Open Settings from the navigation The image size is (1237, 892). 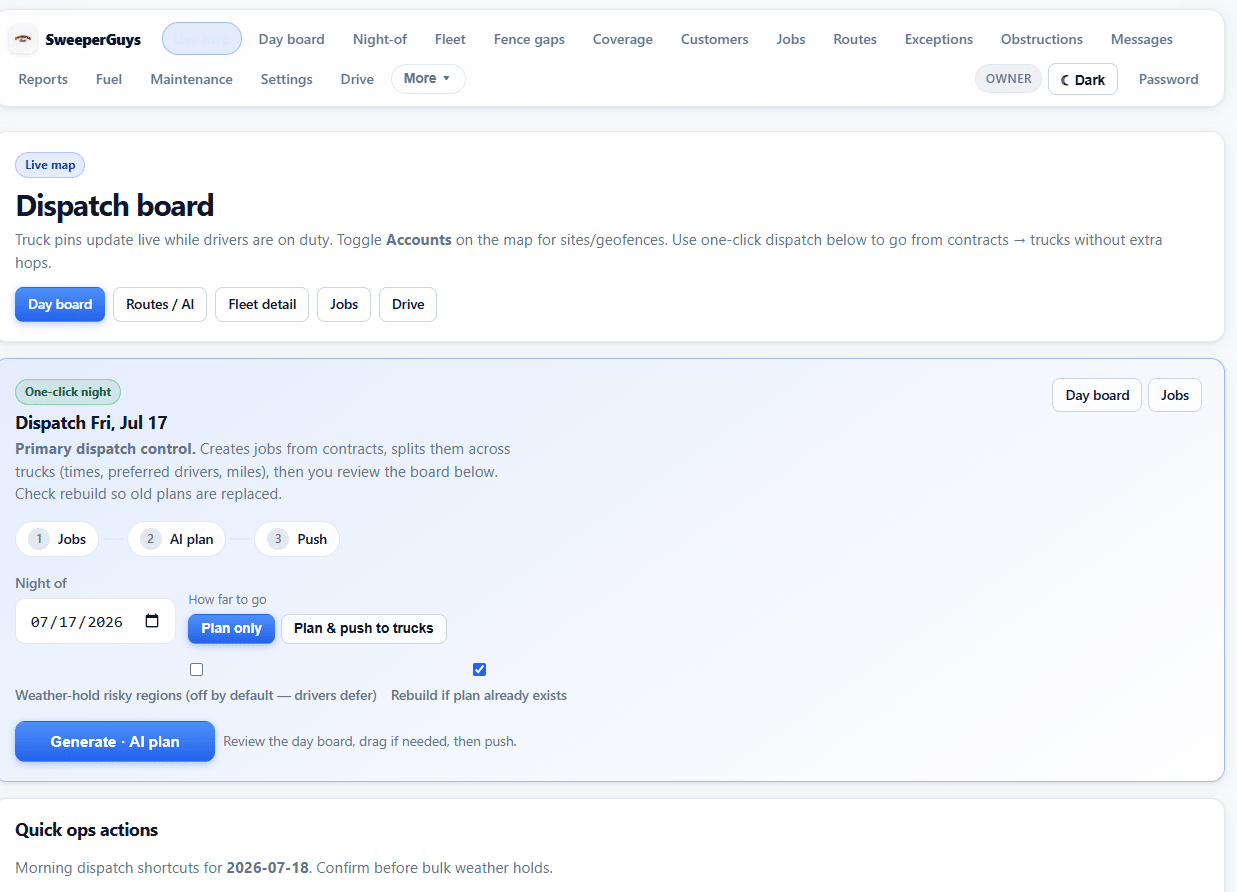click(x=287, y=79)
